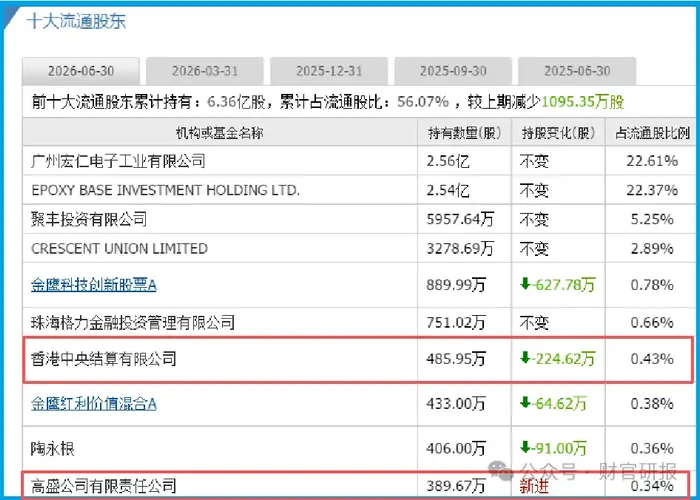Select 香港中央结算有限公司 row name

pos(104,358)
